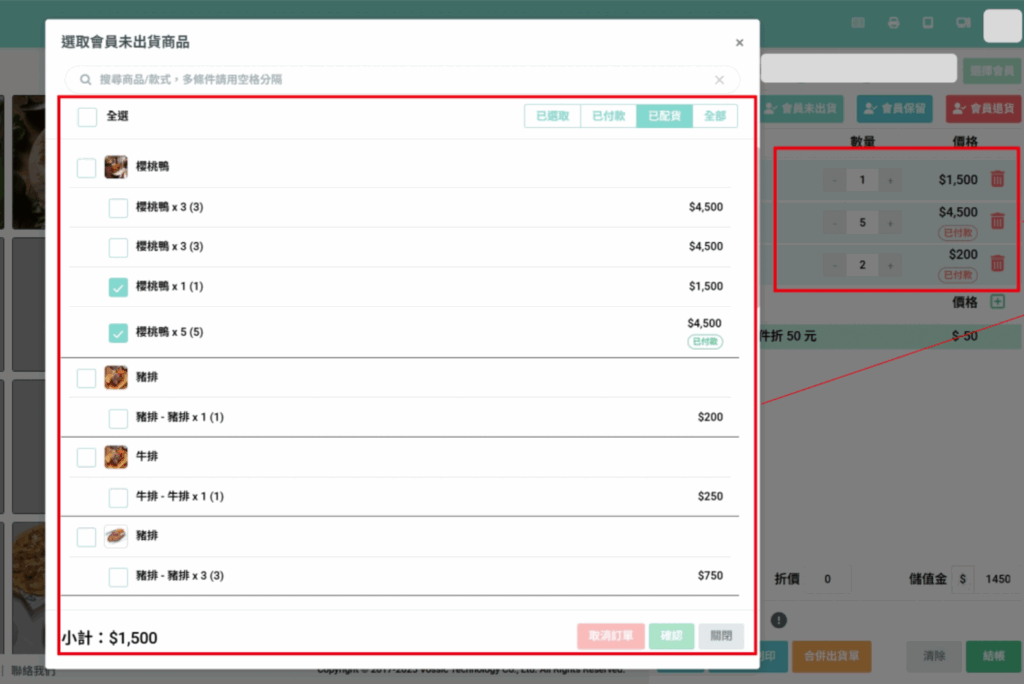Uncheck the 櫻桃鴨 x 1 (1) row
The height and width of the screenshot is (684, 1024).
tap(118, 287)
